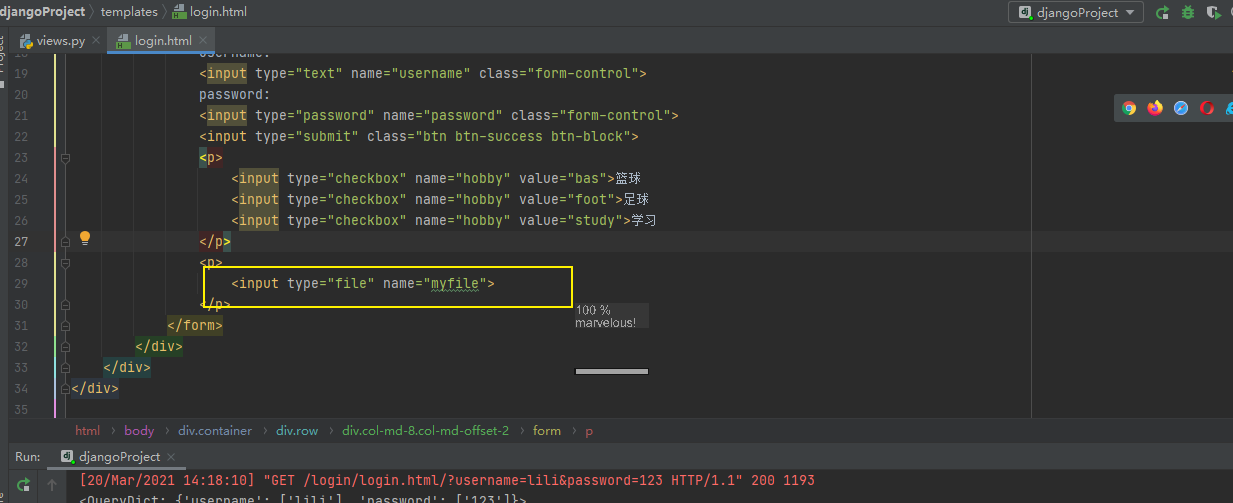Open page in Opera browser
1233x503 pixels.
pyautogui.click(x=1207, y=108)
